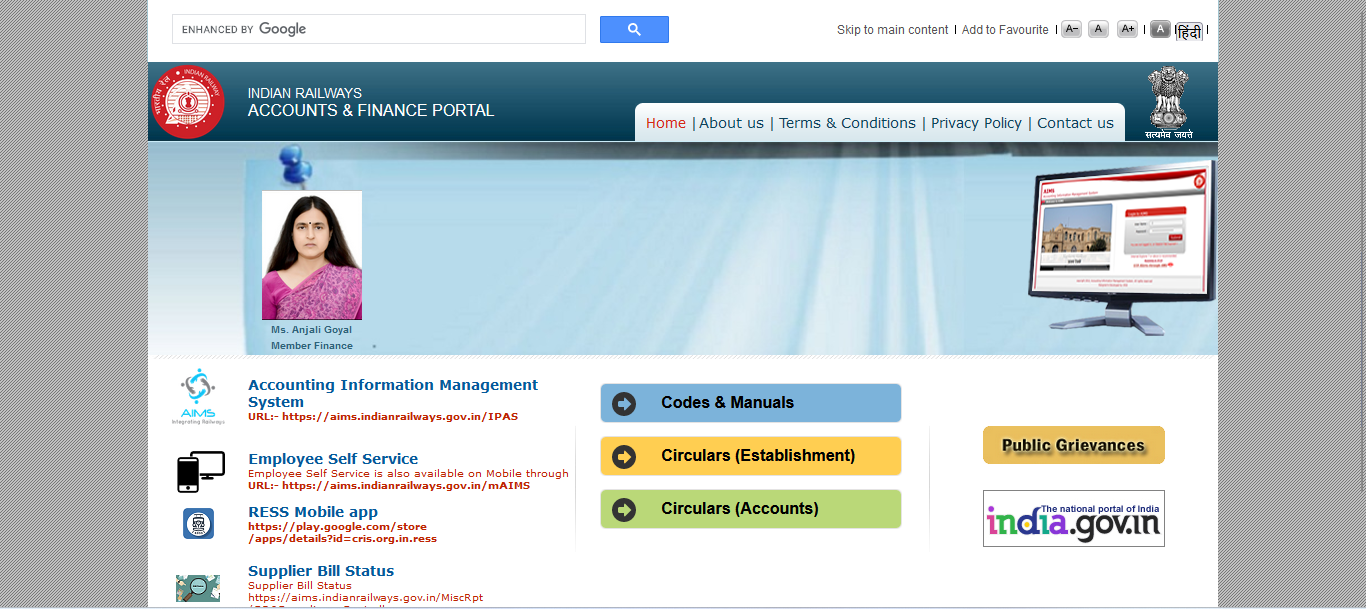The width and height of the screenshot is (1366, 609).
Task: Open the Codes & Manuals section
Action: [750, 403]
